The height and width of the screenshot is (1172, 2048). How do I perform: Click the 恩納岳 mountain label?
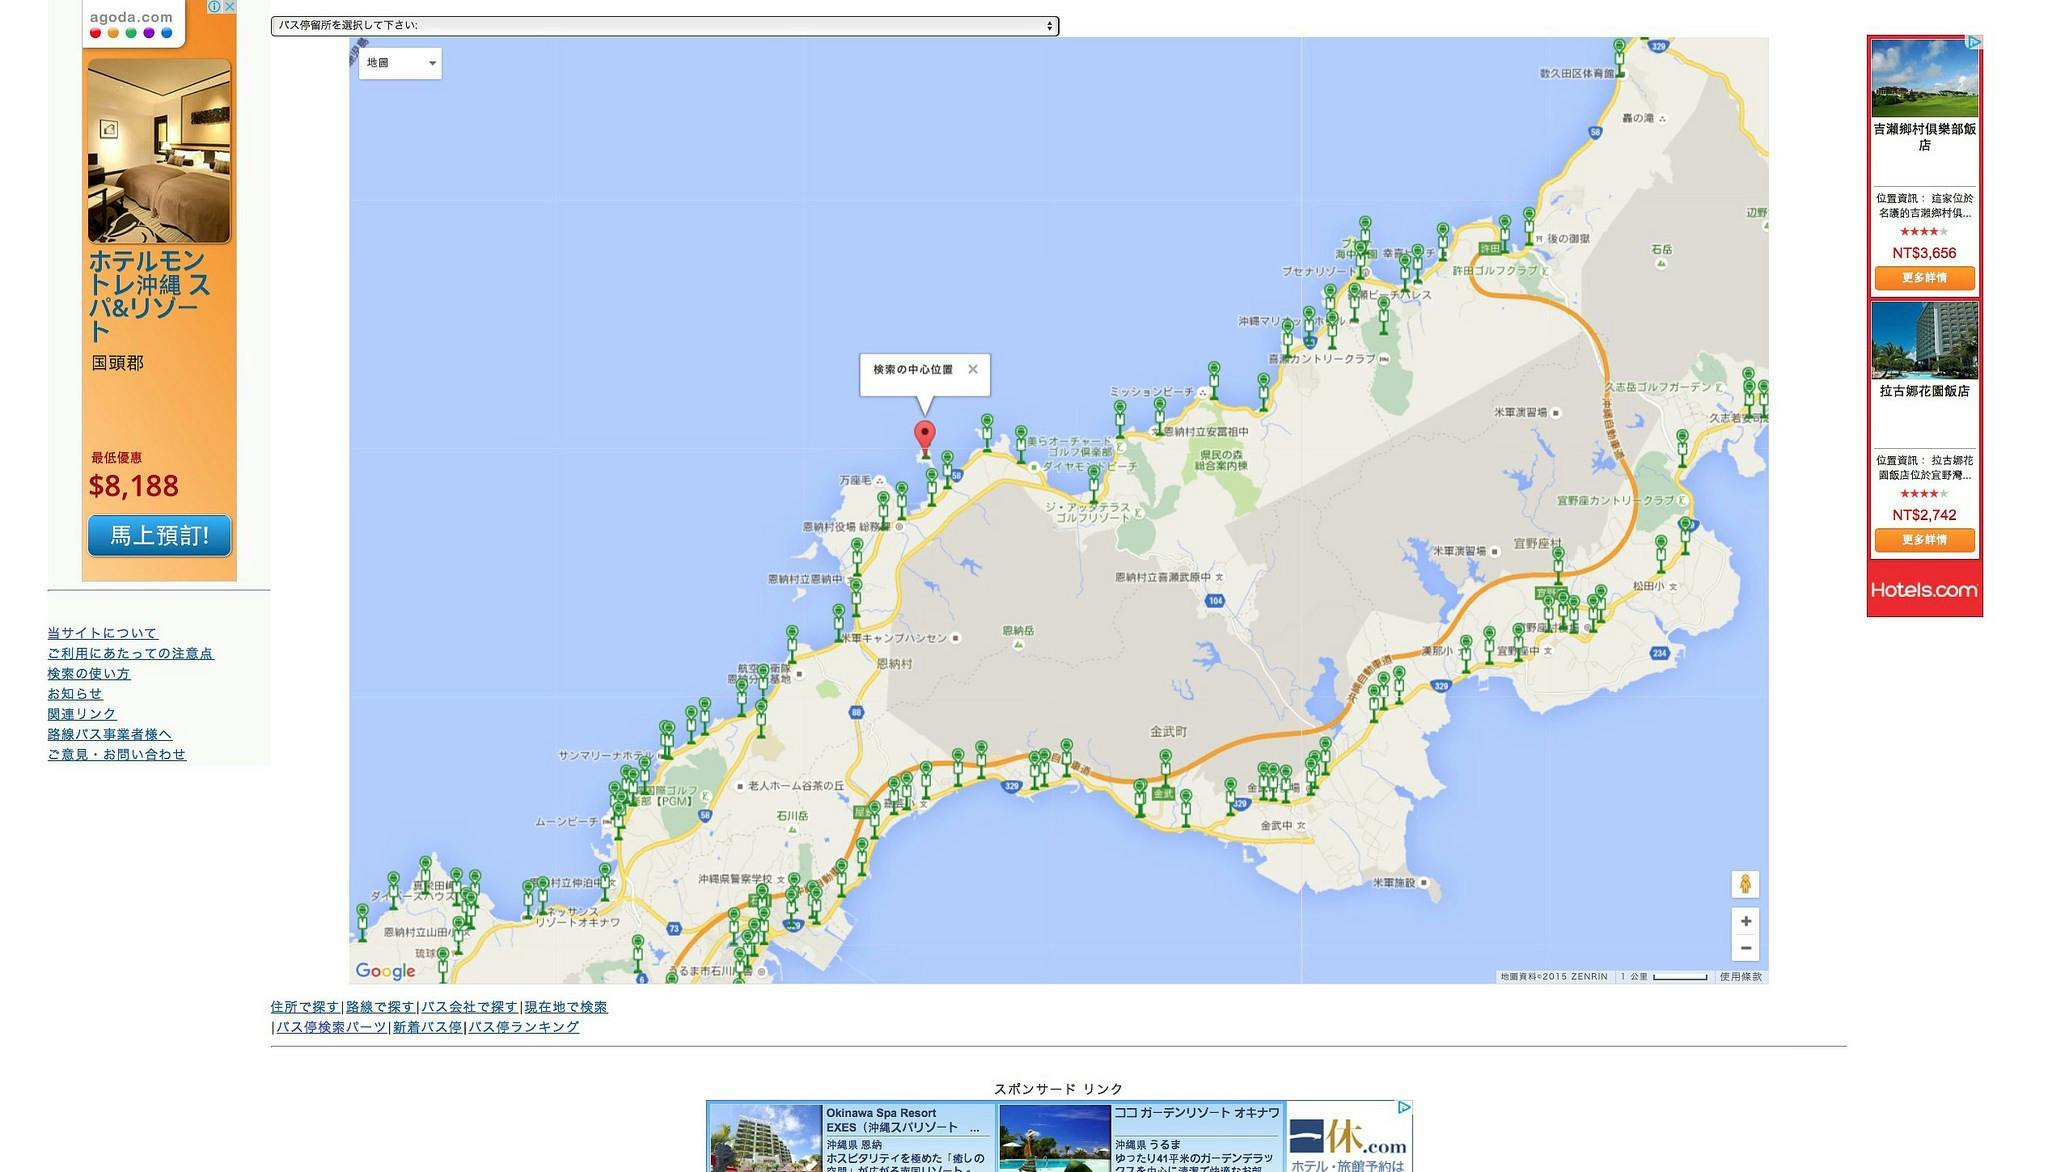click(1018, 631)
